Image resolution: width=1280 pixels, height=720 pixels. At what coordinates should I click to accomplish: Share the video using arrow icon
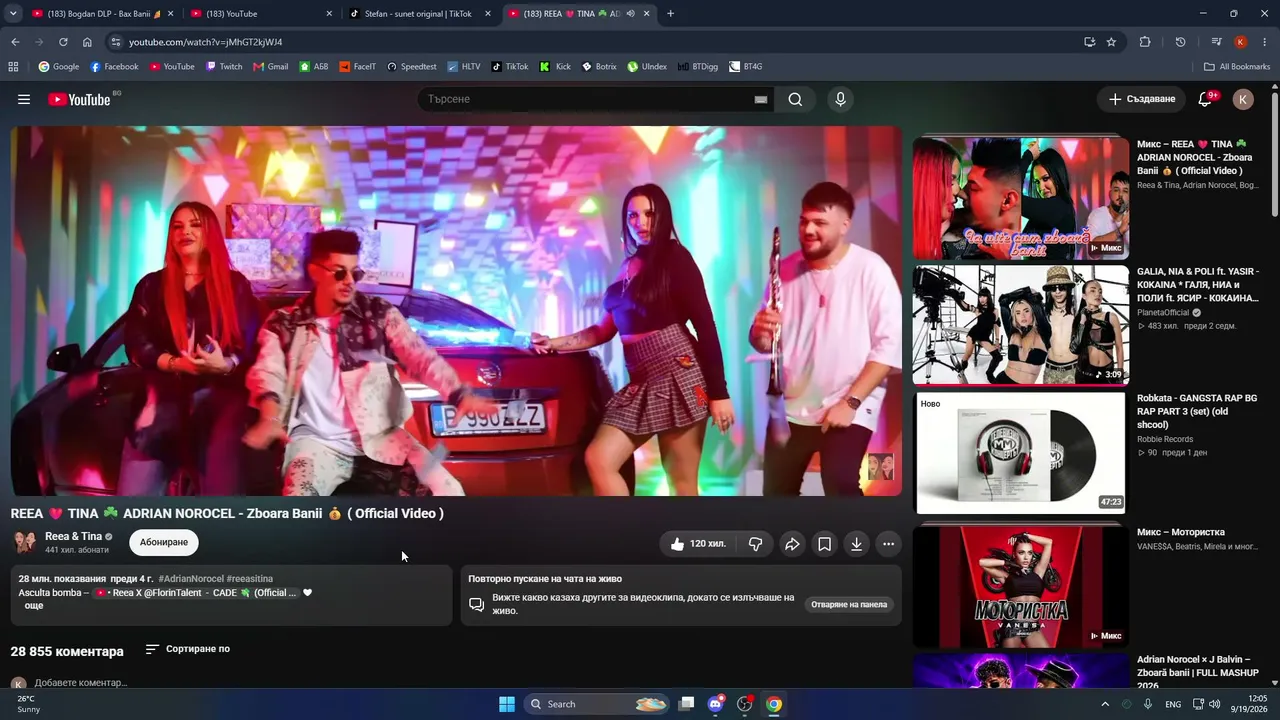[792, 544]
